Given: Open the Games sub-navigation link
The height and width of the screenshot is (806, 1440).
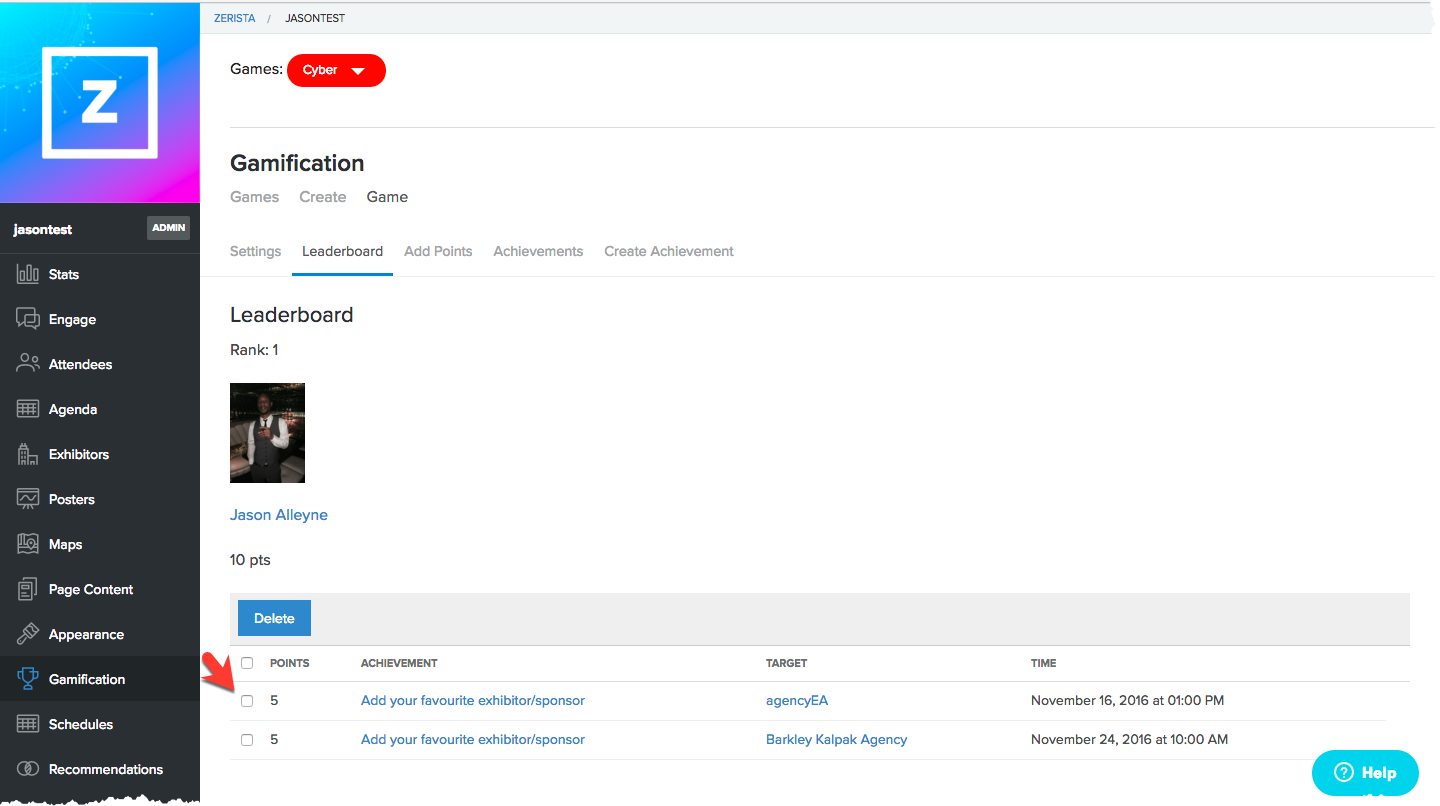Looking at the screenshot, I should (254, 197).
